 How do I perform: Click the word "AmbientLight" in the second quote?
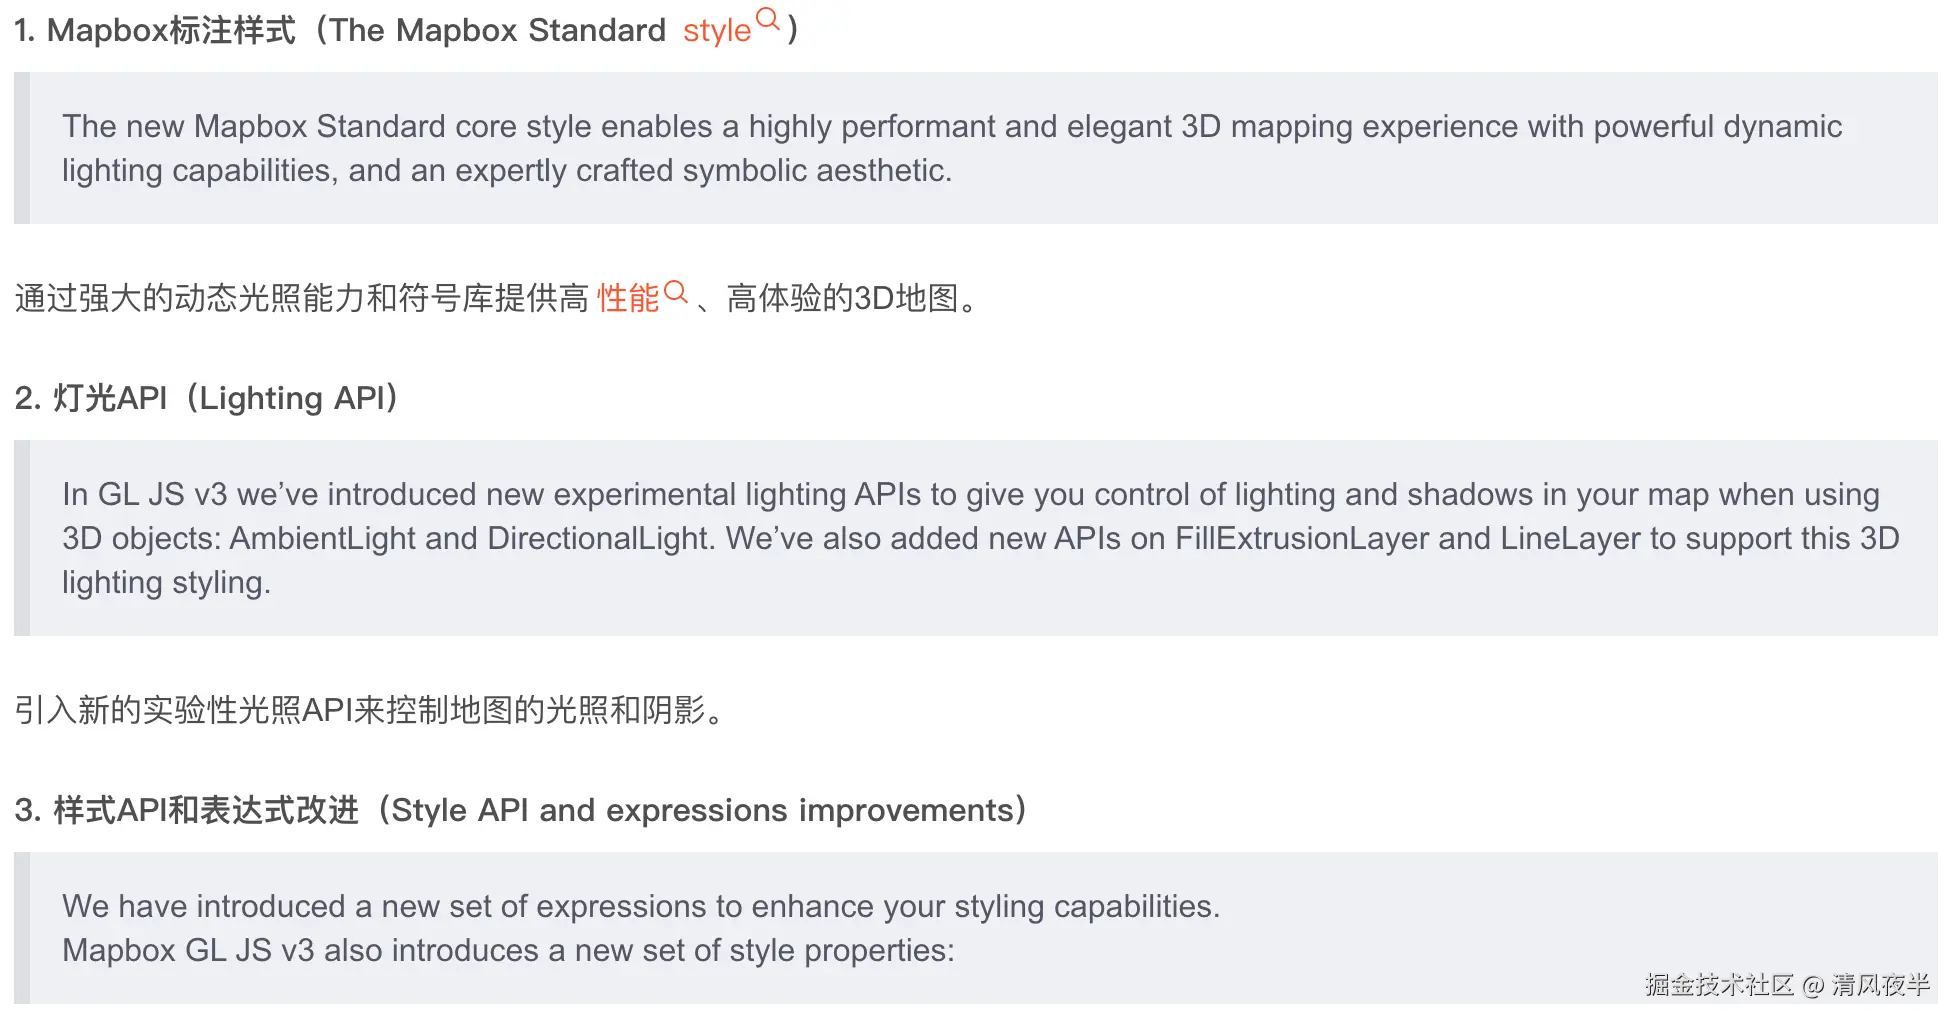[x=322, y=538]
